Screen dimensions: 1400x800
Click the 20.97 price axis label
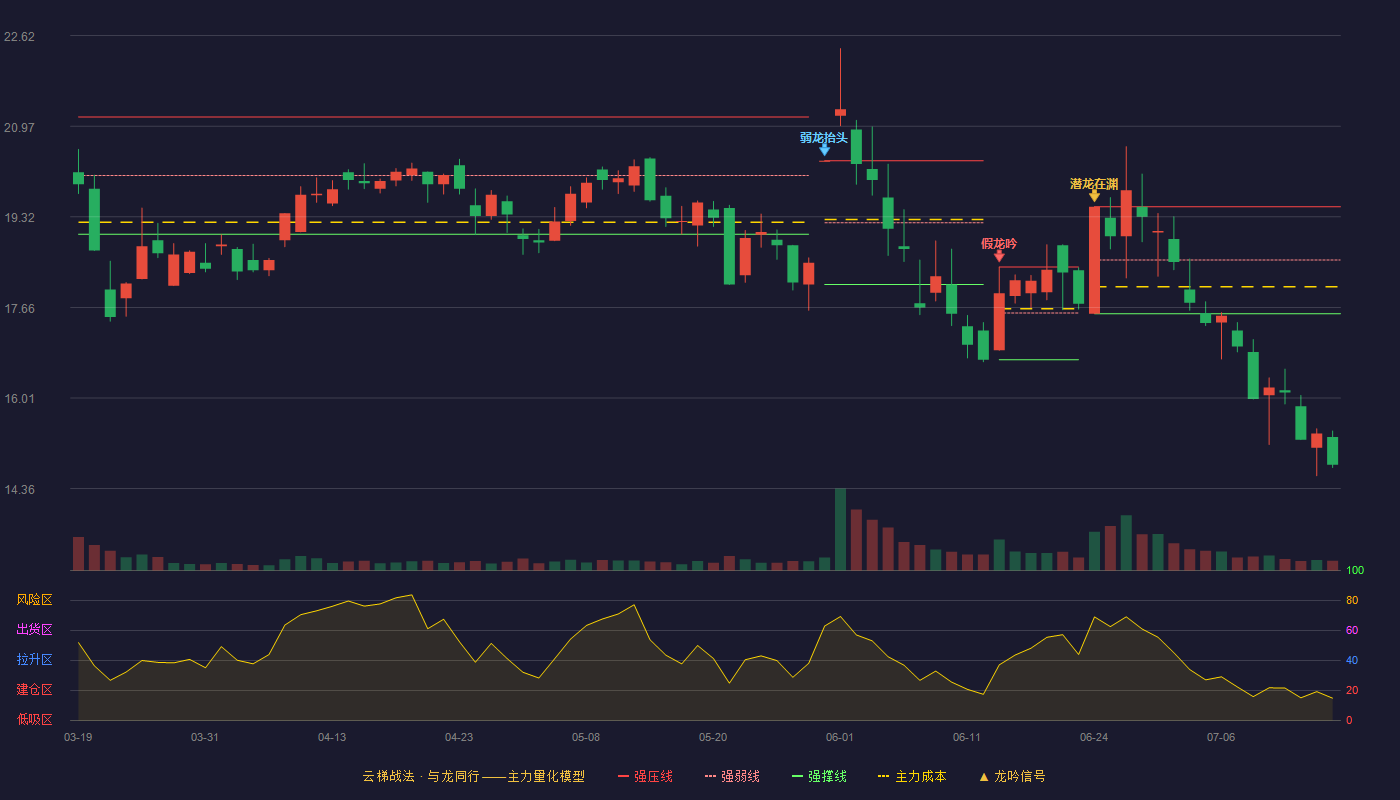19,127
